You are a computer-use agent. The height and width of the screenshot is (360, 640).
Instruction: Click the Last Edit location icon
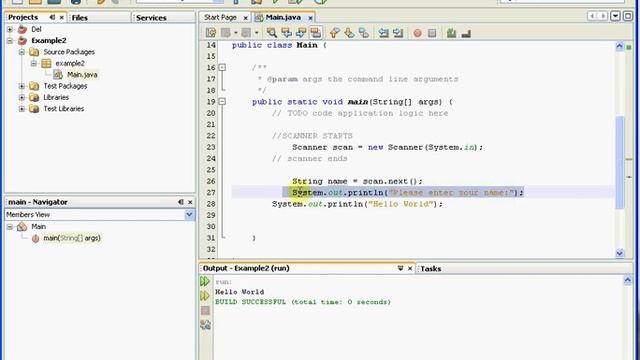click(211, 33)
